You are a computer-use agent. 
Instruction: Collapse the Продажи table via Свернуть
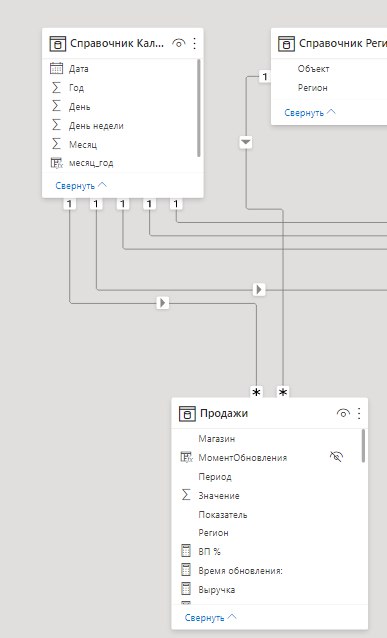210,617
